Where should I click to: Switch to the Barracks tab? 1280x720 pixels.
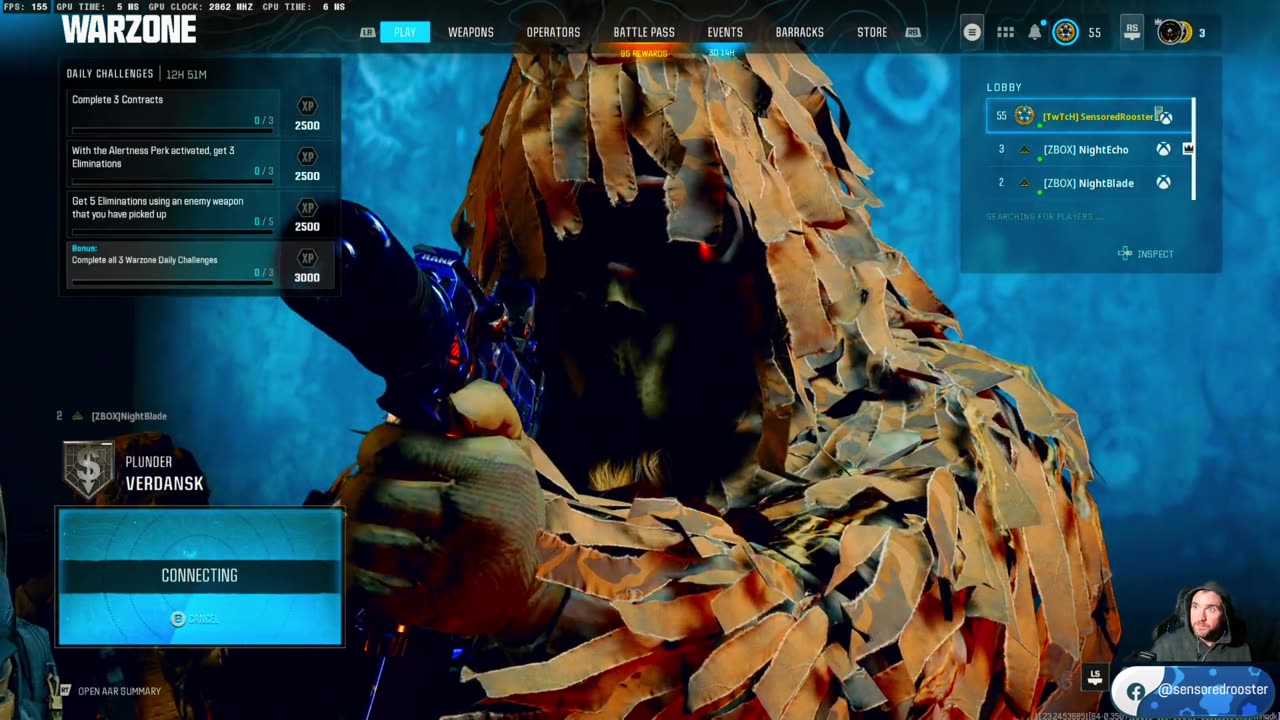click(800, 32)
